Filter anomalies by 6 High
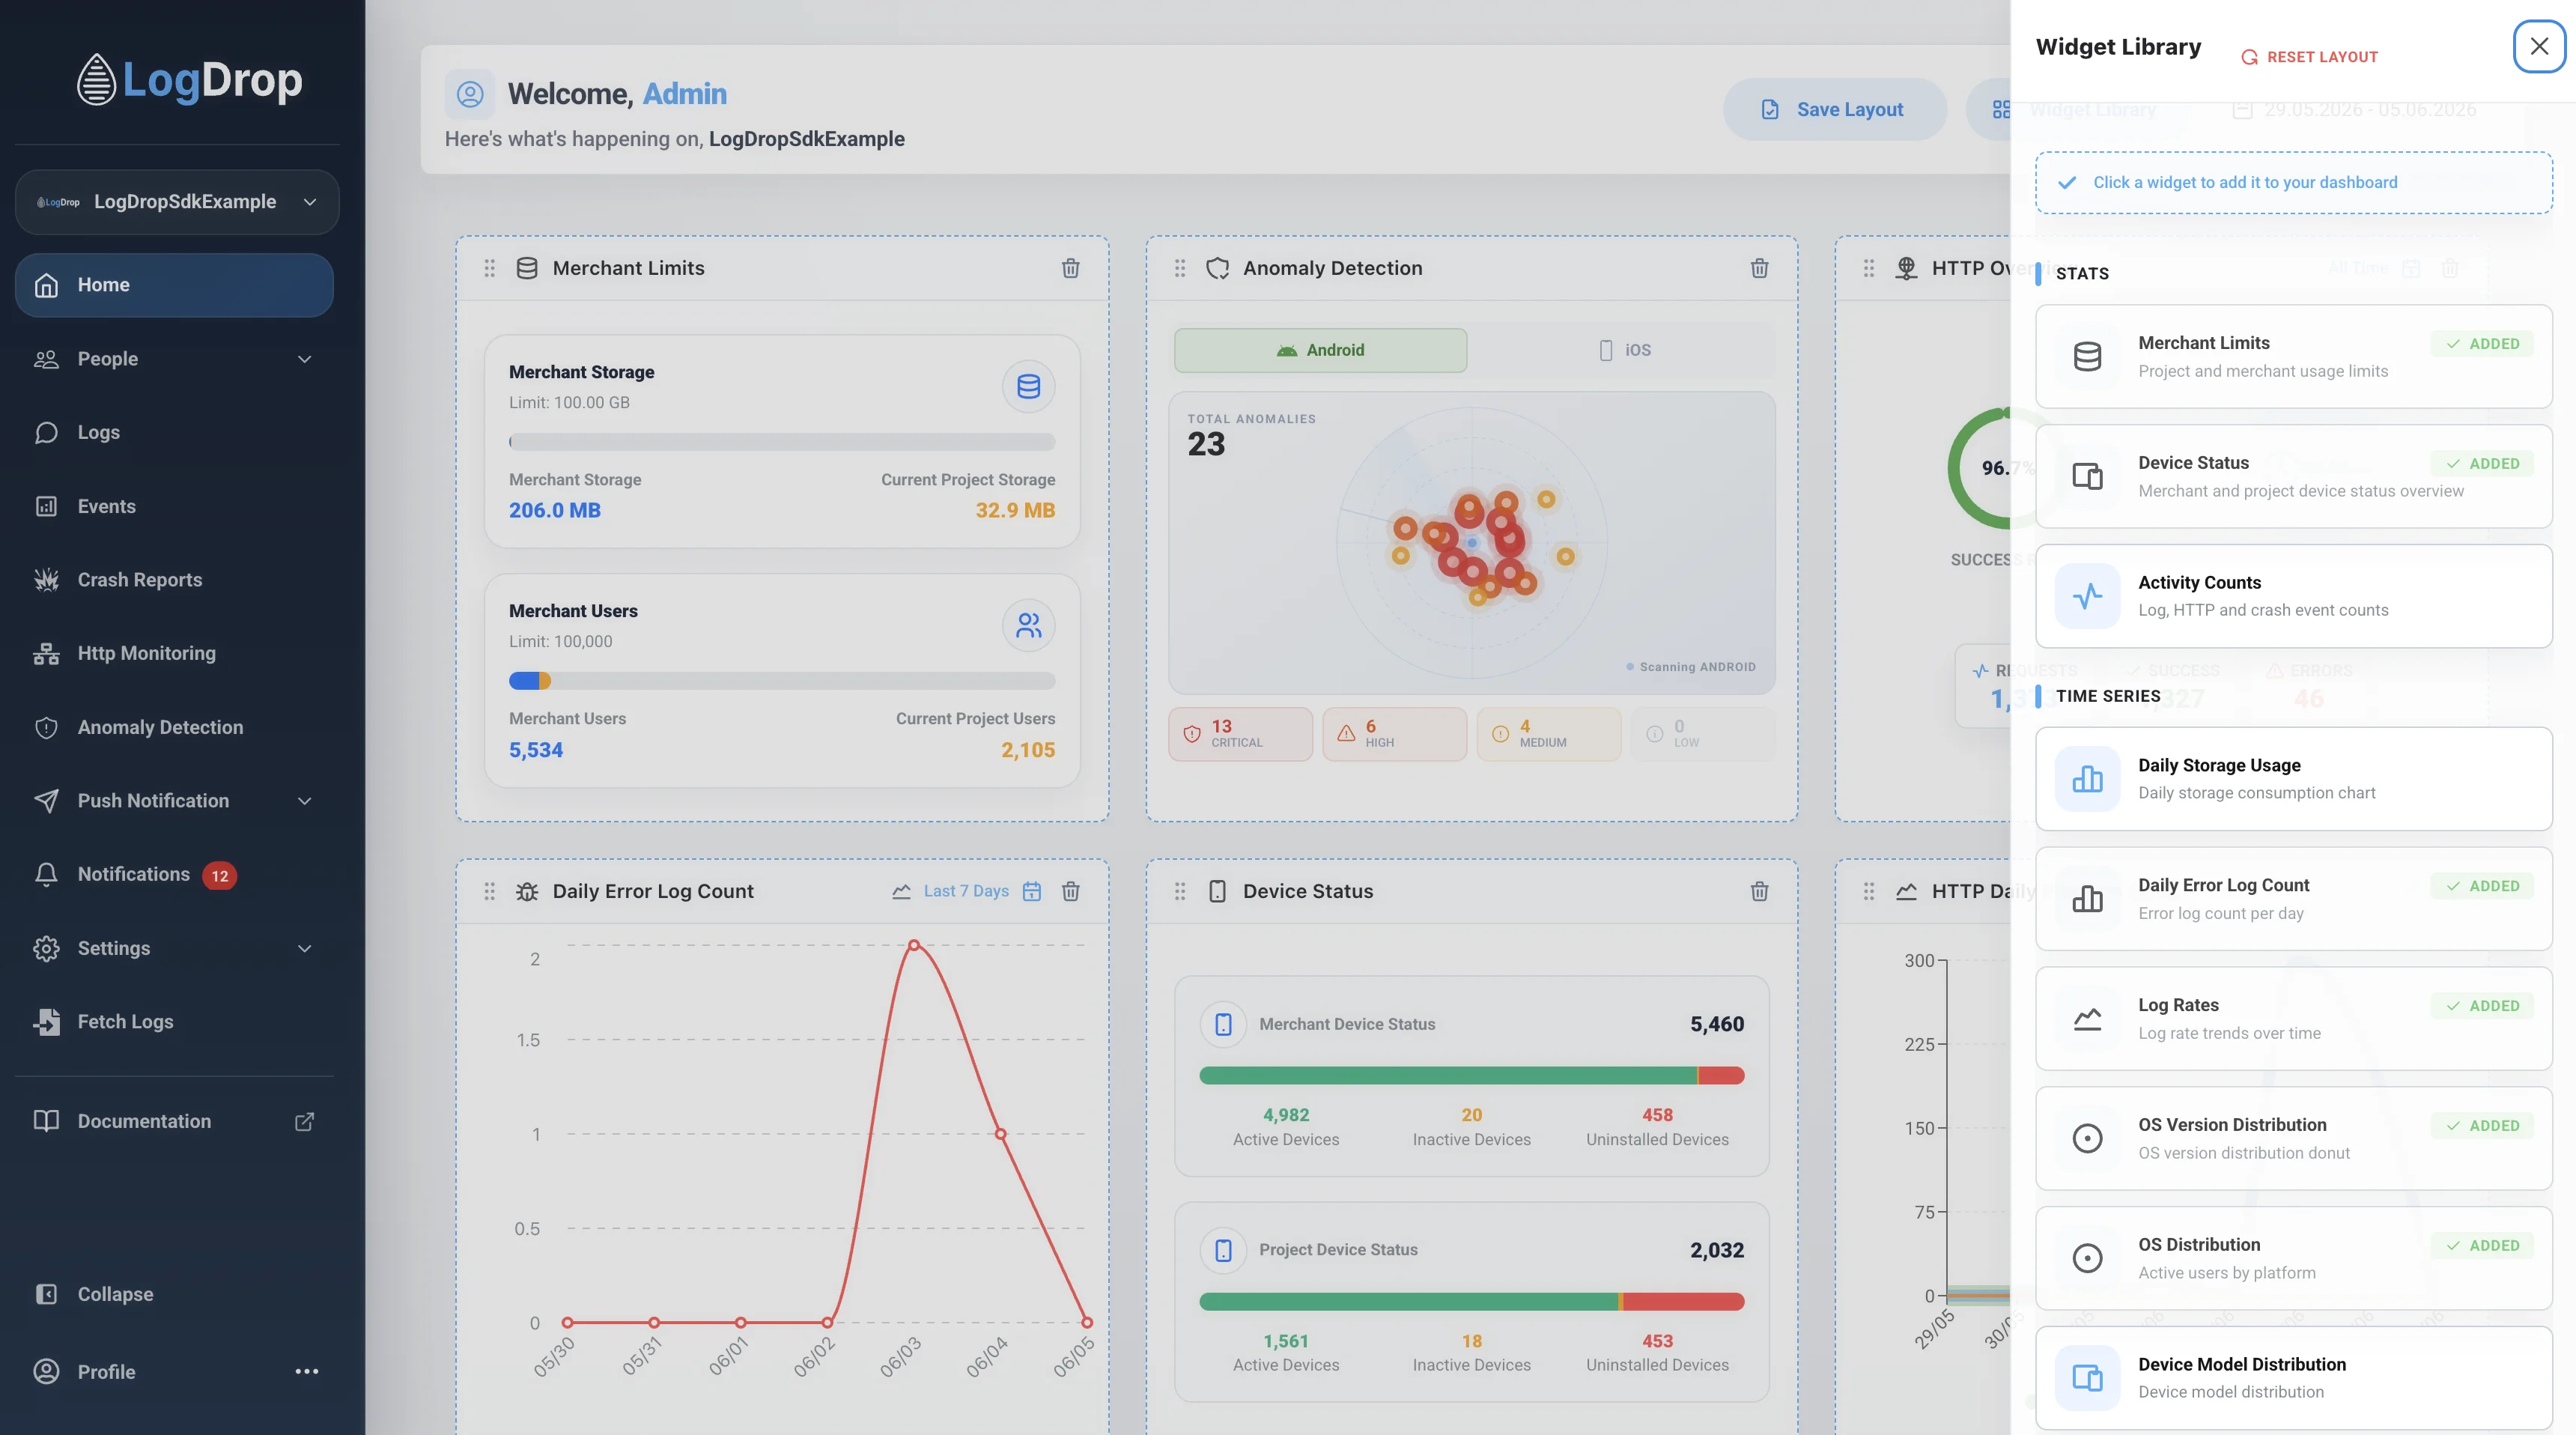2576x1435 pixels. (x=1394, y=734)
